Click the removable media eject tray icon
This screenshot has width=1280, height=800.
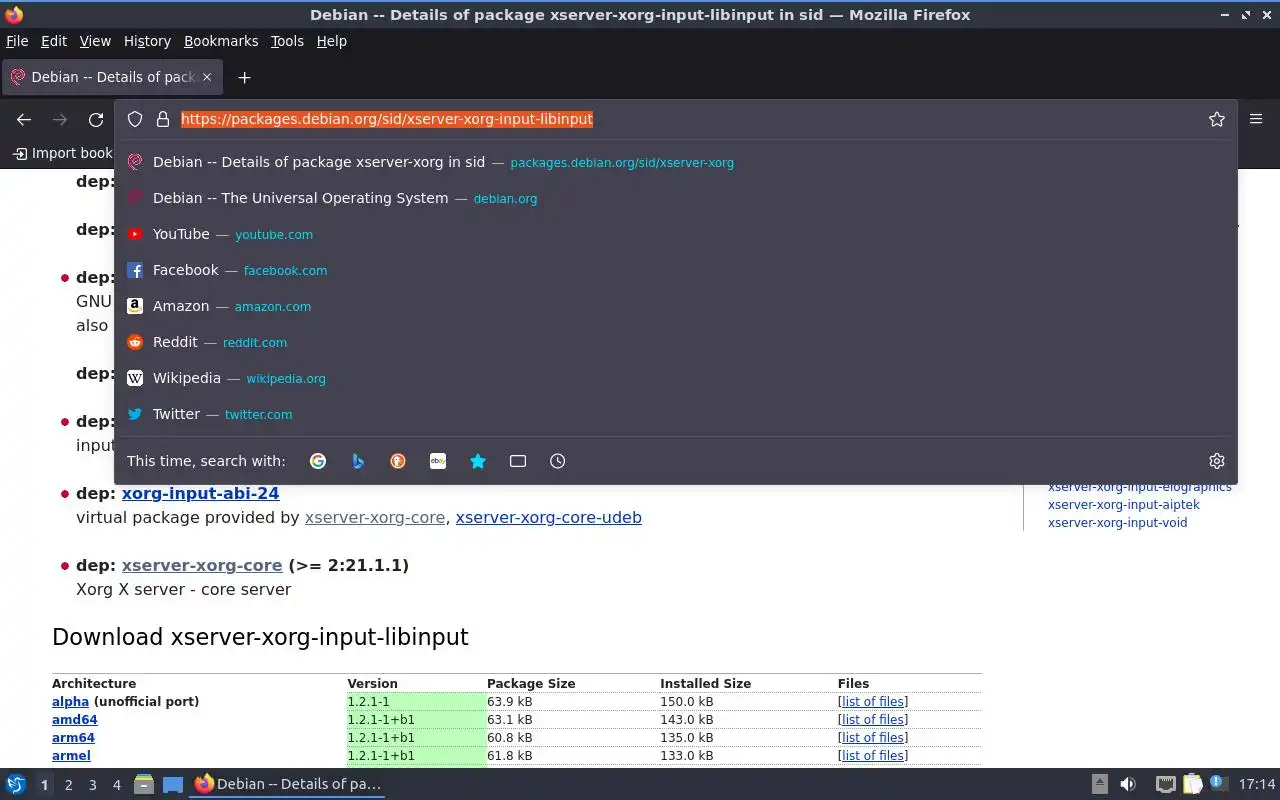click(x=1099, y=784)
